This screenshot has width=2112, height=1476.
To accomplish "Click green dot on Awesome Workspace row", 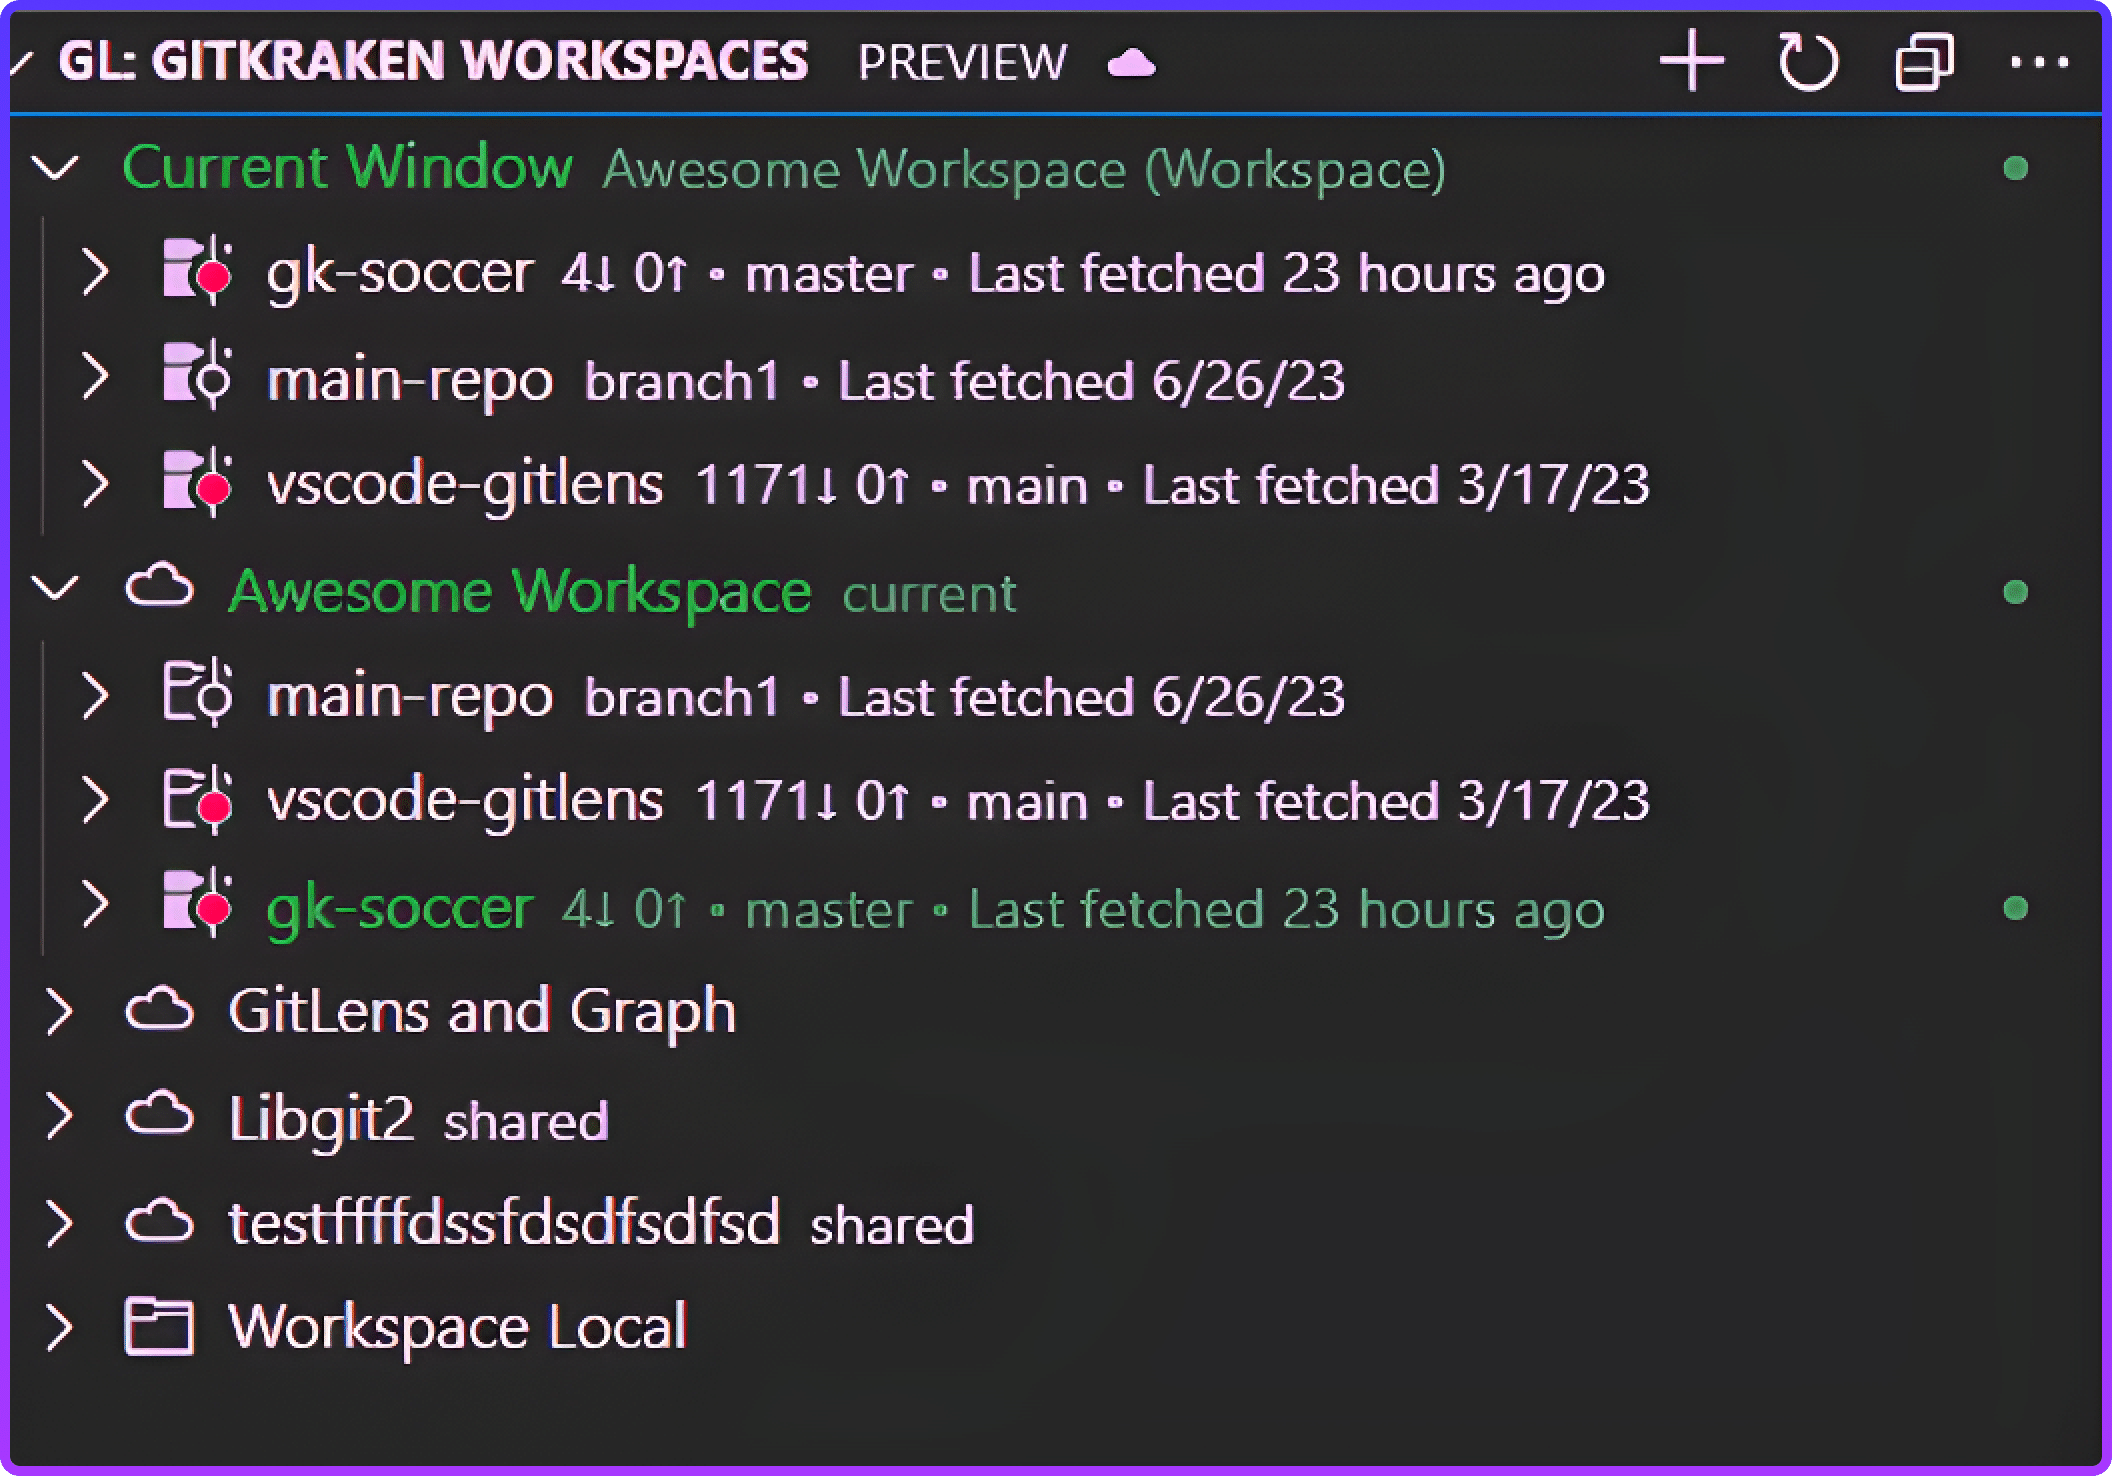I will pyautogui.click(x=2016, y=592).
